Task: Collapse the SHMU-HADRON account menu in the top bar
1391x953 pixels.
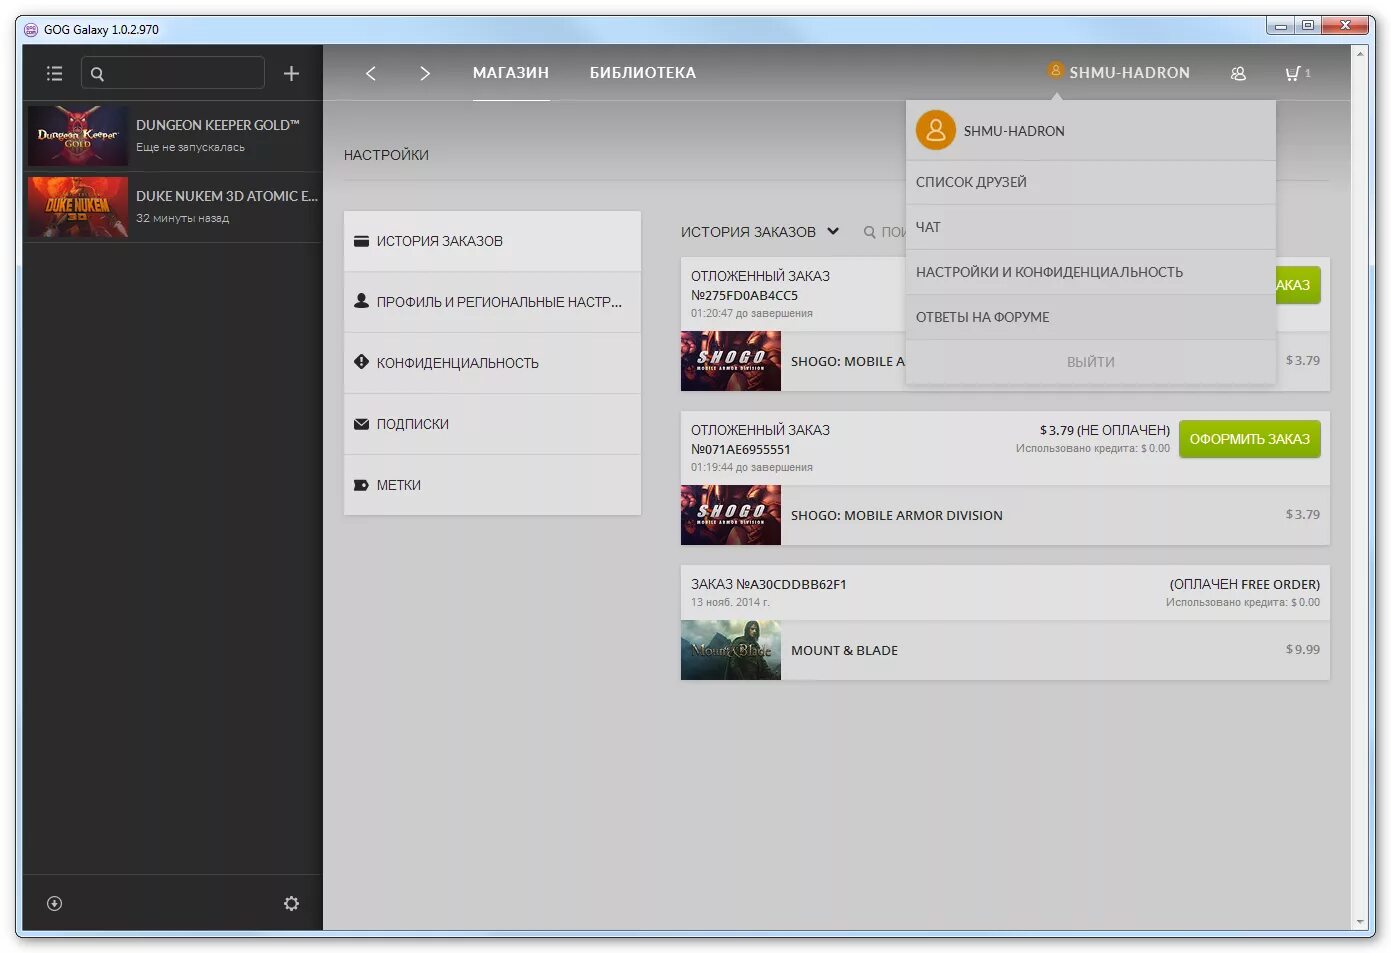Action: click(1119, 72)
